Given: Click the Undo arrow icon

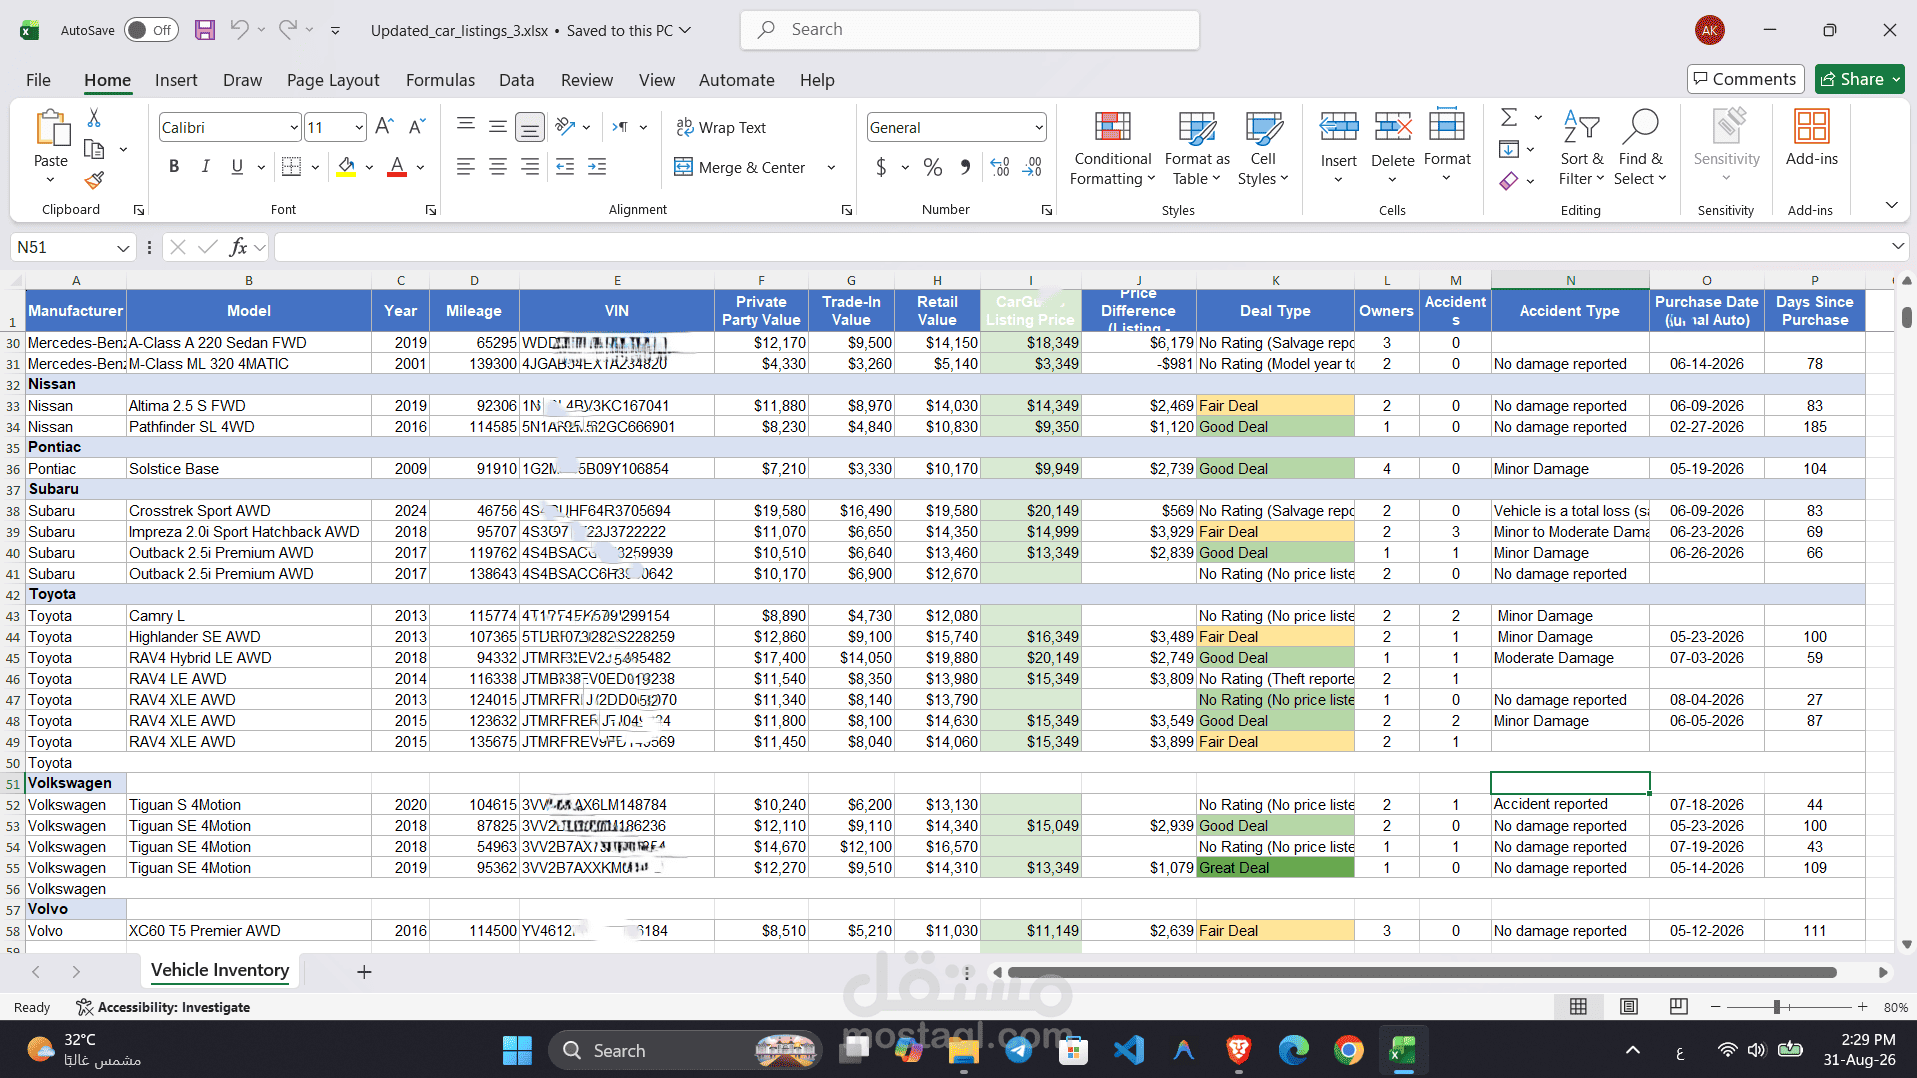Looking at the screenshot, I should (x=239, y=30).
